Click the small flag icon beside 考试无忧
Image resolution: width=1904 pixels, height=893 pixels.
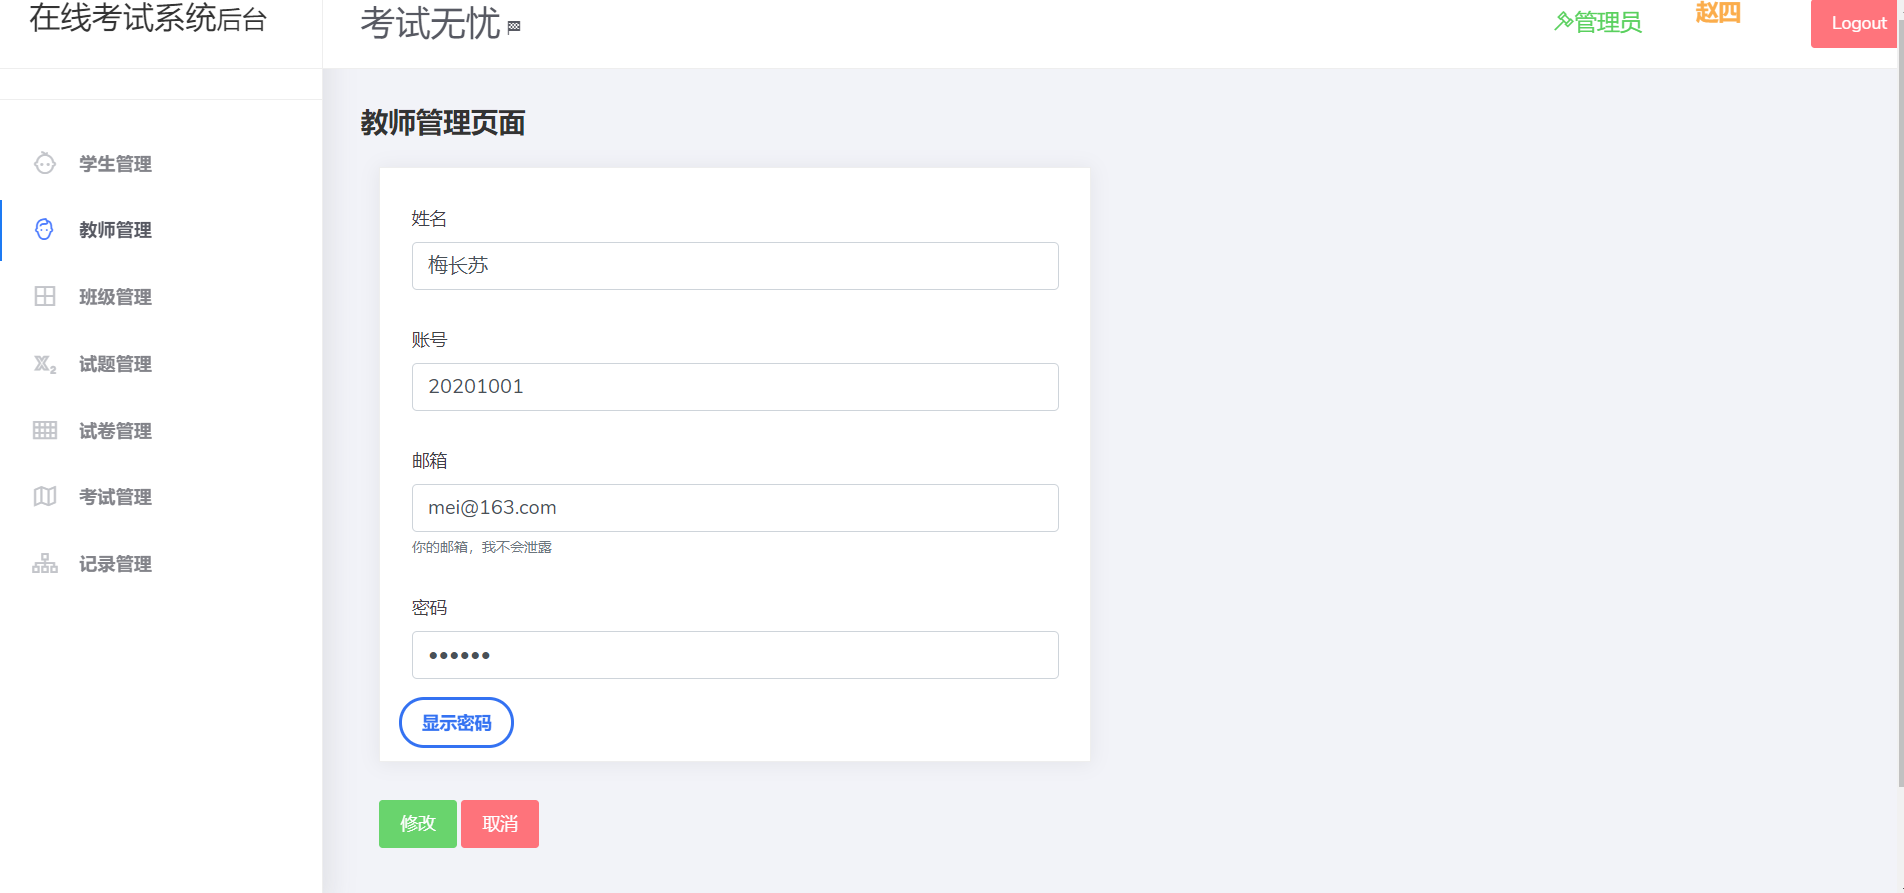(514, 27)
